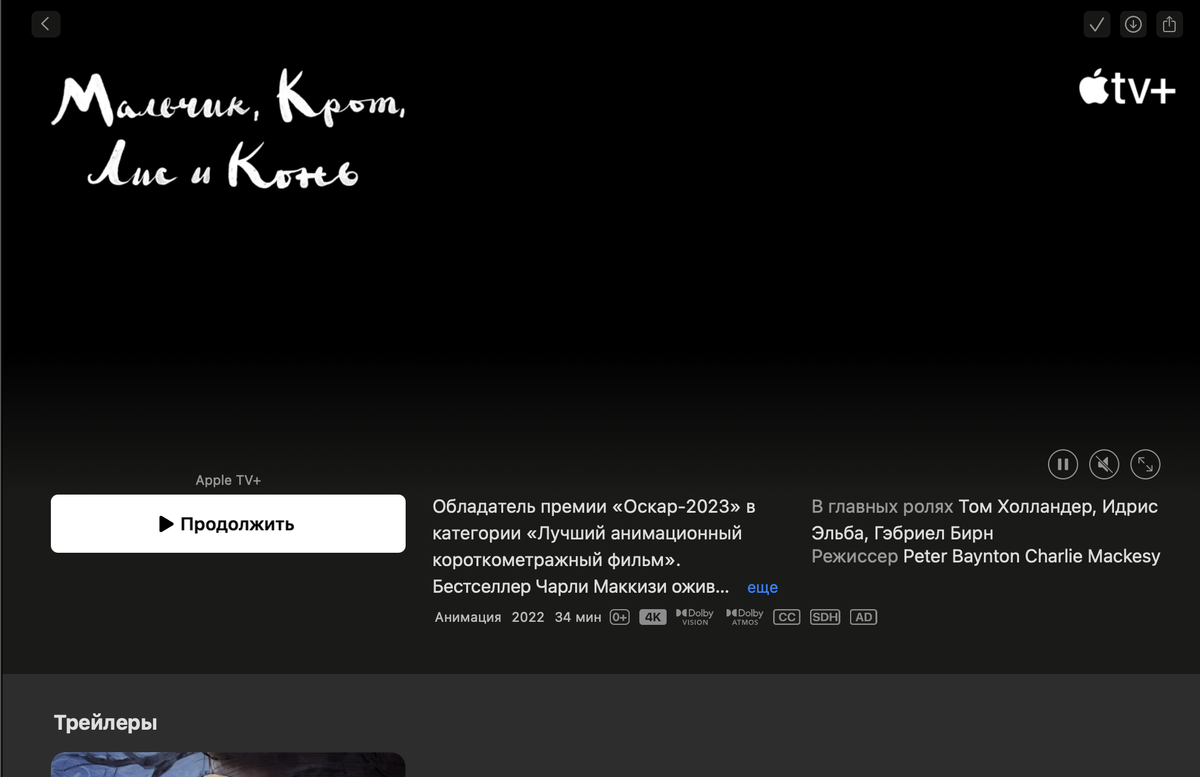This screenshot has width=1200, height=777.
Task: Open actor Идрис Эльба
Action: click(985, 520)
